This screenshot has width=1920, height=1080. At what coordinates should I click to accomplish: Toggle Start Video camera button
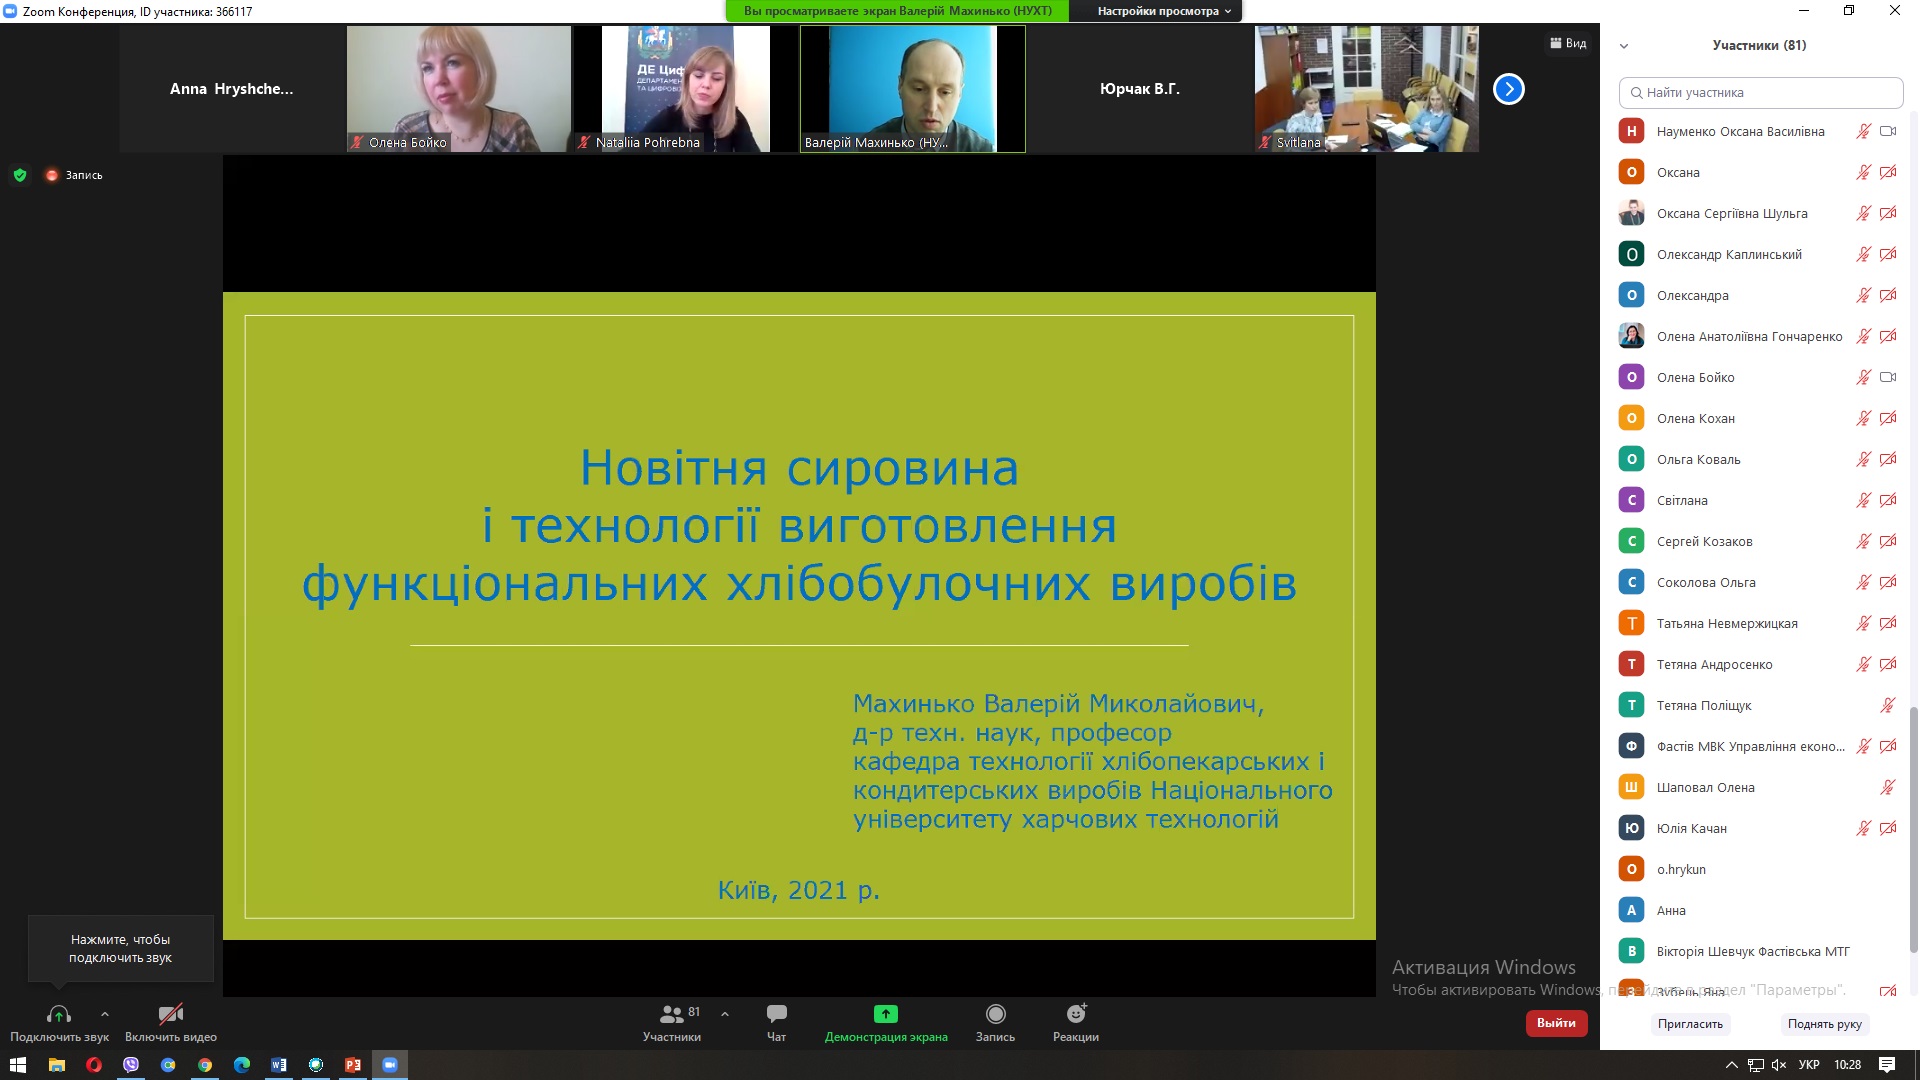coord(171,1014)
